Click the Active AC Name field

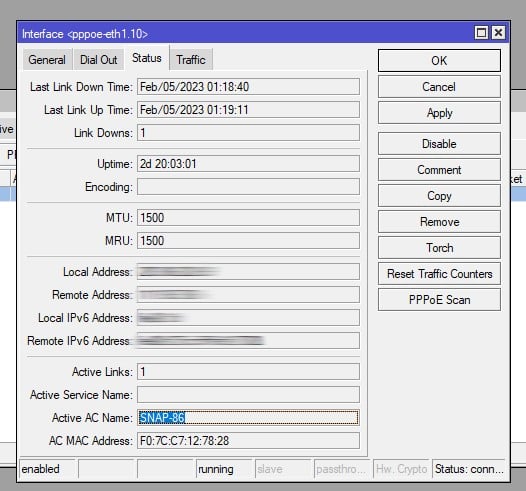(248, 418)
